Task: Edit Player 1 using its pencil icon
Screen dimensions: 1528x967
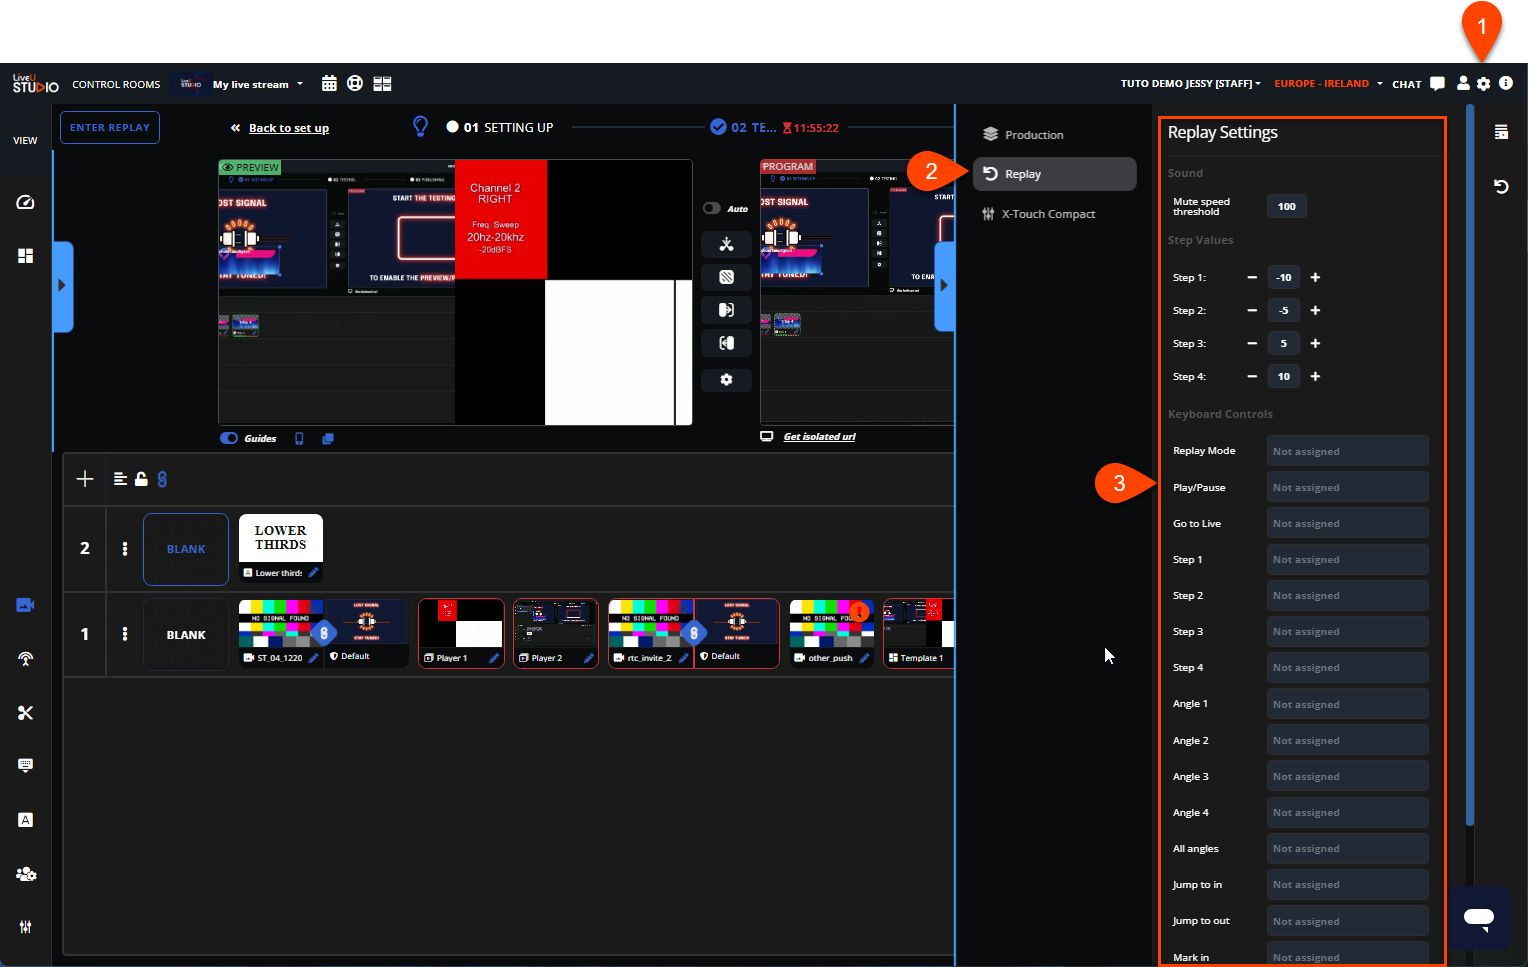Action: pyautogui.click(x=493, y=658)
